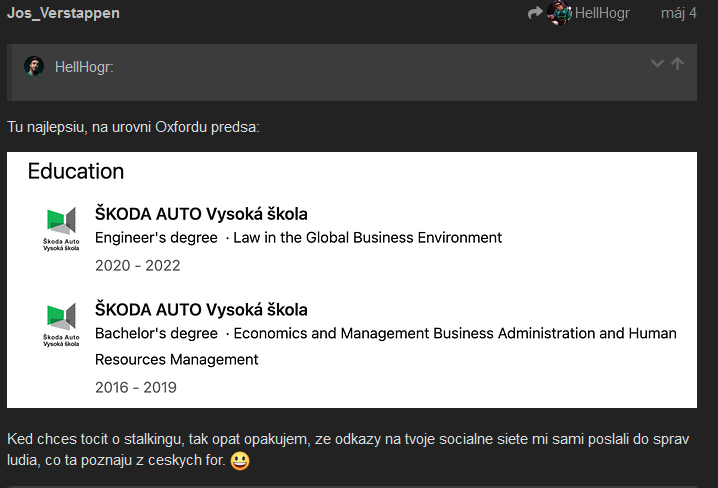Click second Škoda Auto Vysoká škola logo
This screenshot has height=488, width=718.
pyautogui.click(x=61, y=324)
